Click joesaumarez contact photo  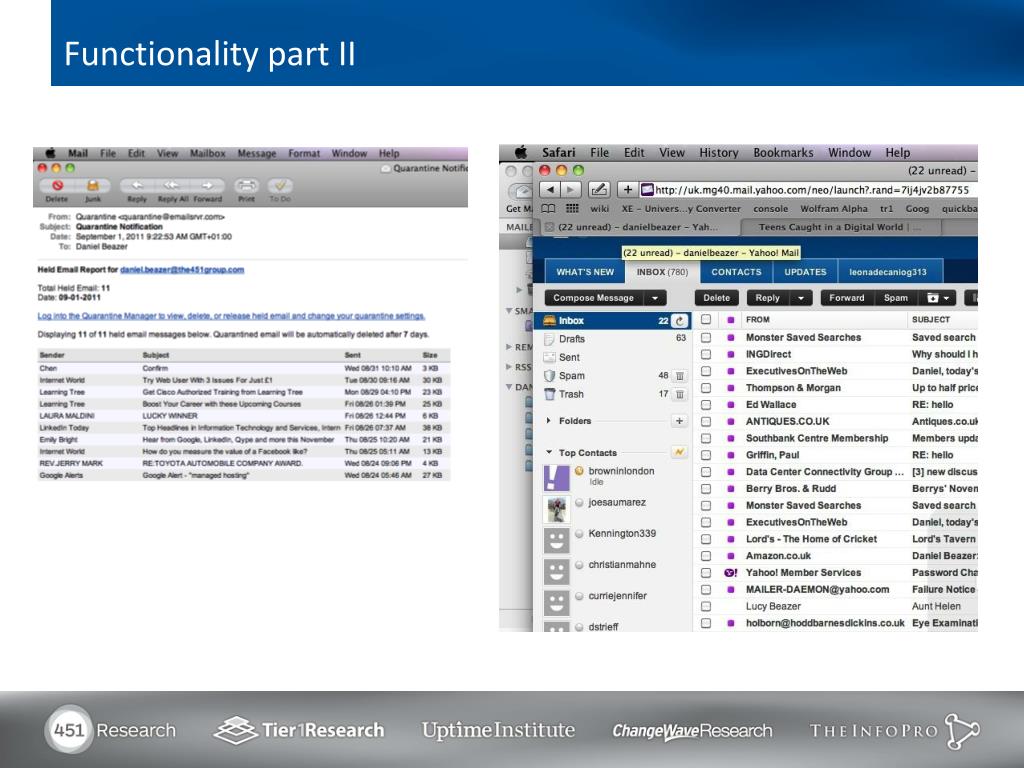(556, 509)
